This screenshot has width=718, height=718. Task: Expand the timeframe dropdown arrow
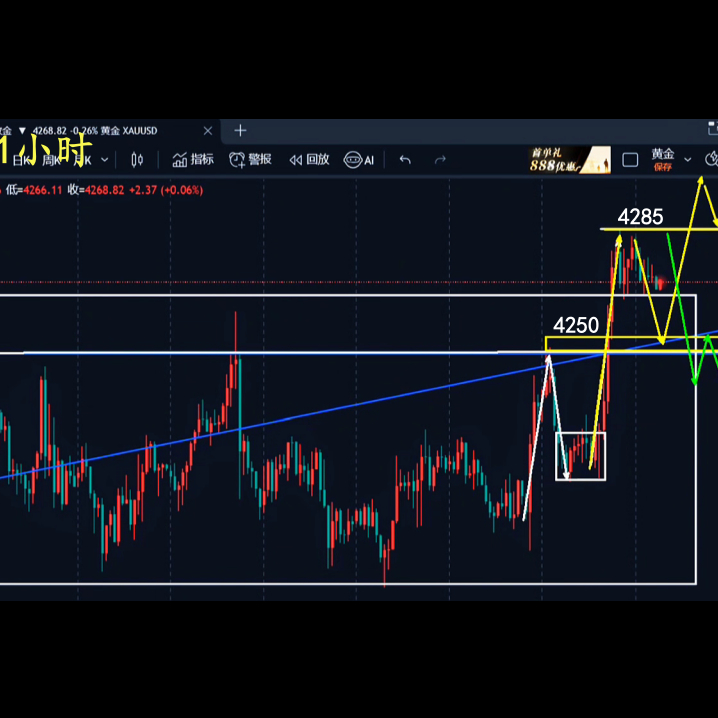[106, 160]
